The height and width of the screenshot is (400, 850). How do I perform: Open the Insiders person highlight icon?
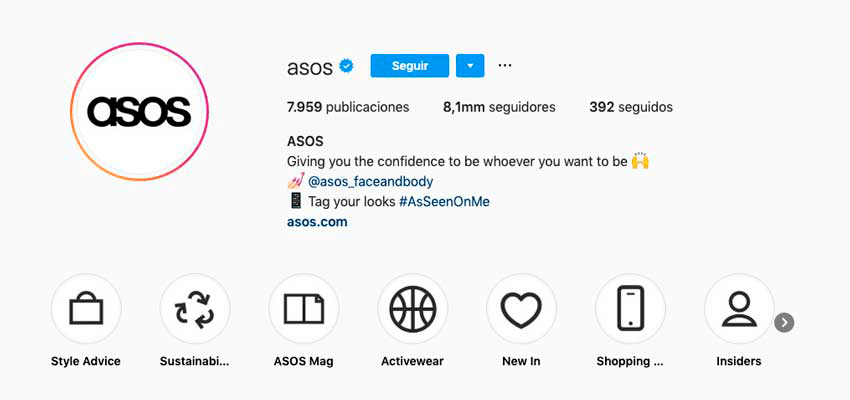(x=739, y=309)
